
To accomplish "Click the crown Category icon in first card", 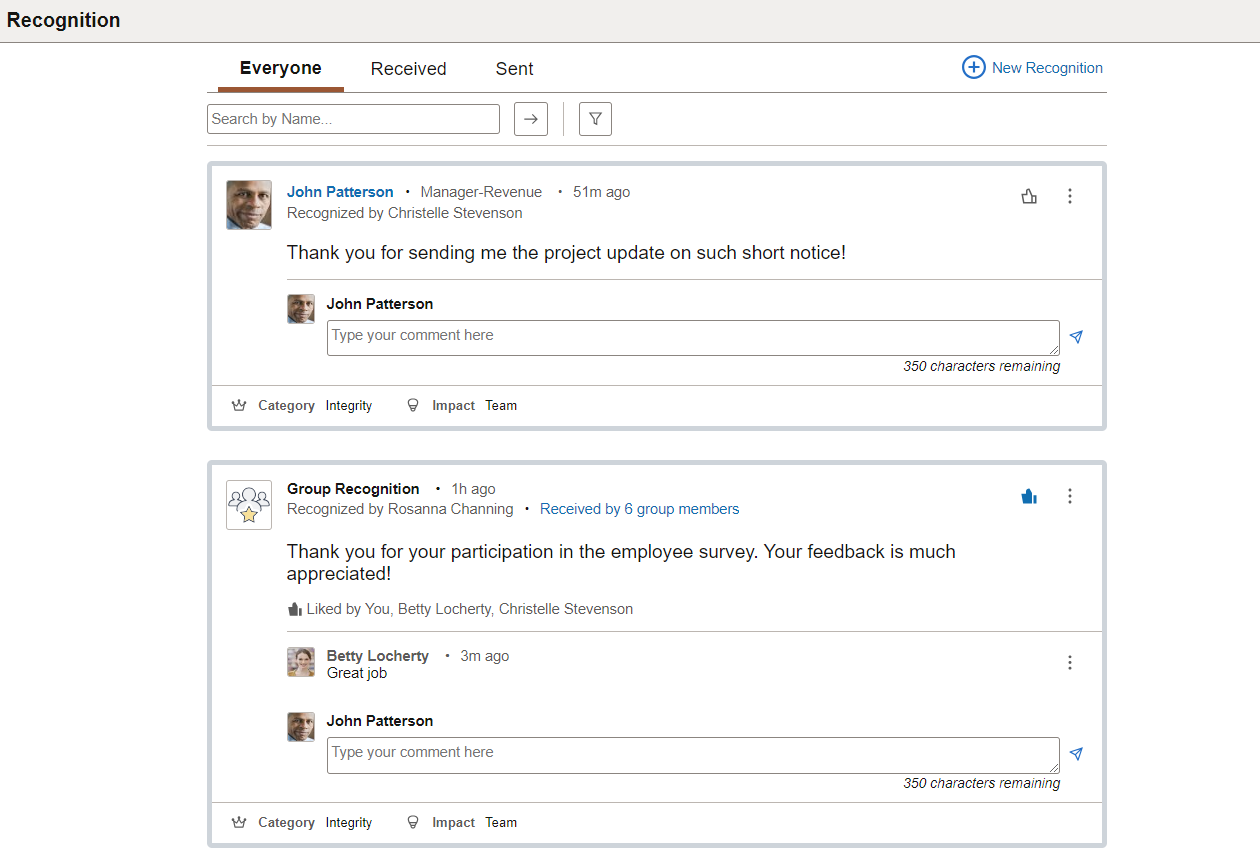I will coord(239,406).
